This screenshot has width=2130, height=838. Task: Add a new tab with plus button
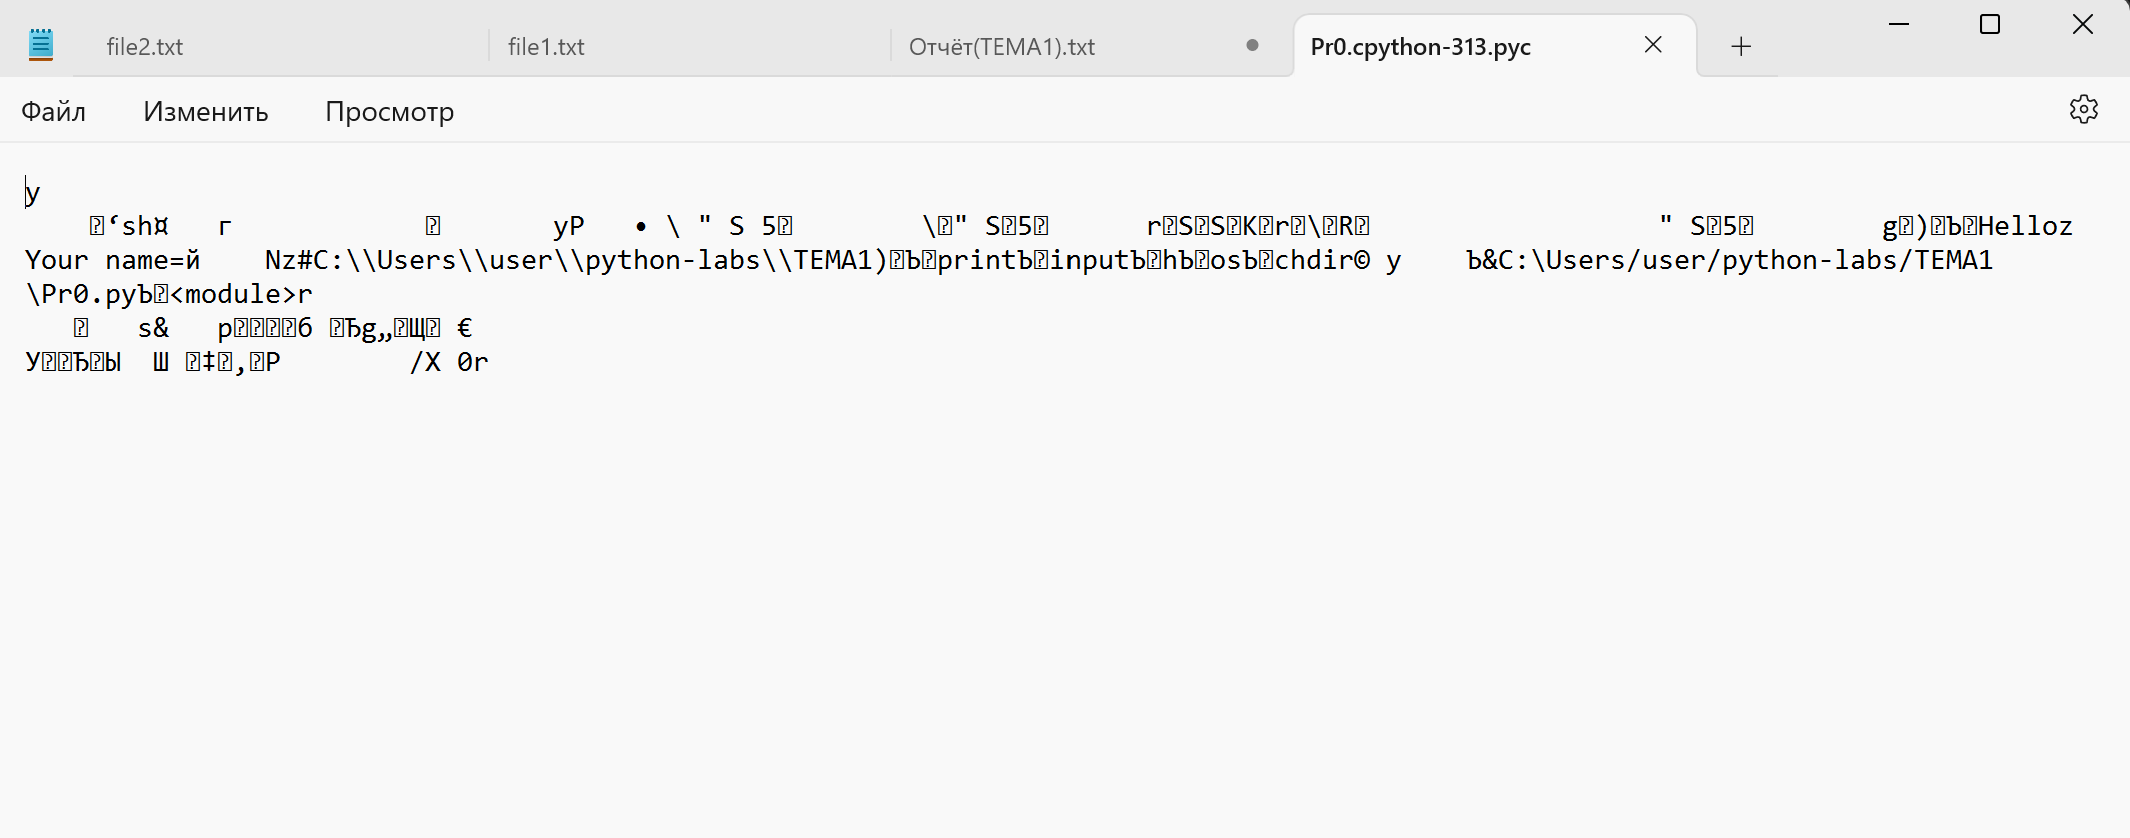click(x=1741, y=46)
